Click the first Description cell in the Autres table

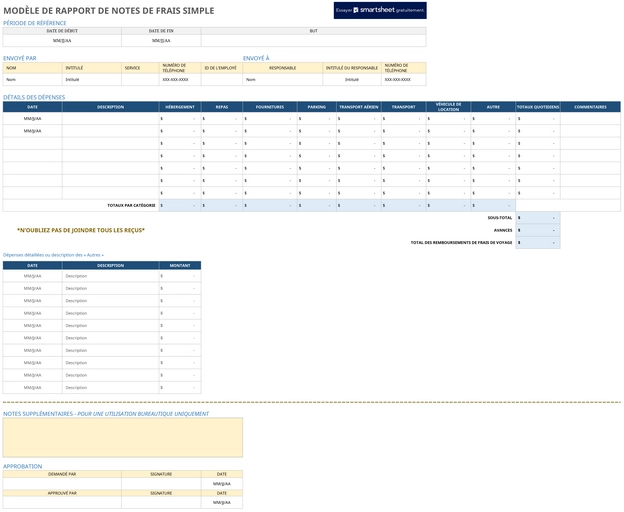tap(111, 276)
